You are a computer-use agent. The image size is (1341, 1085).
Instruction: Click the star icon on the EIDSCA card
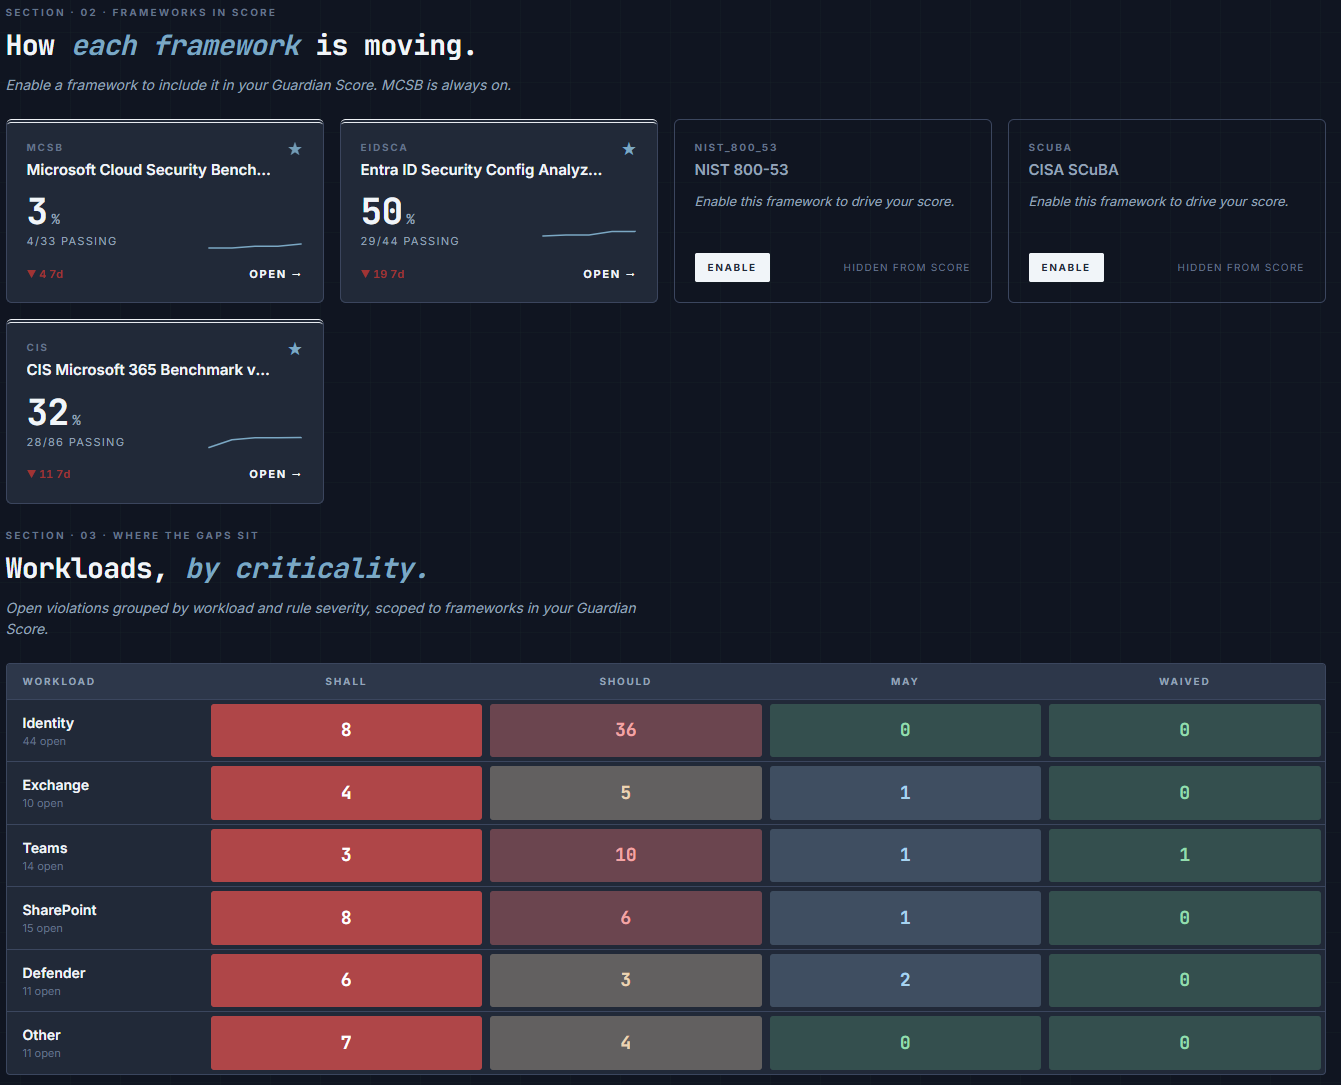(x=629, y=149)
